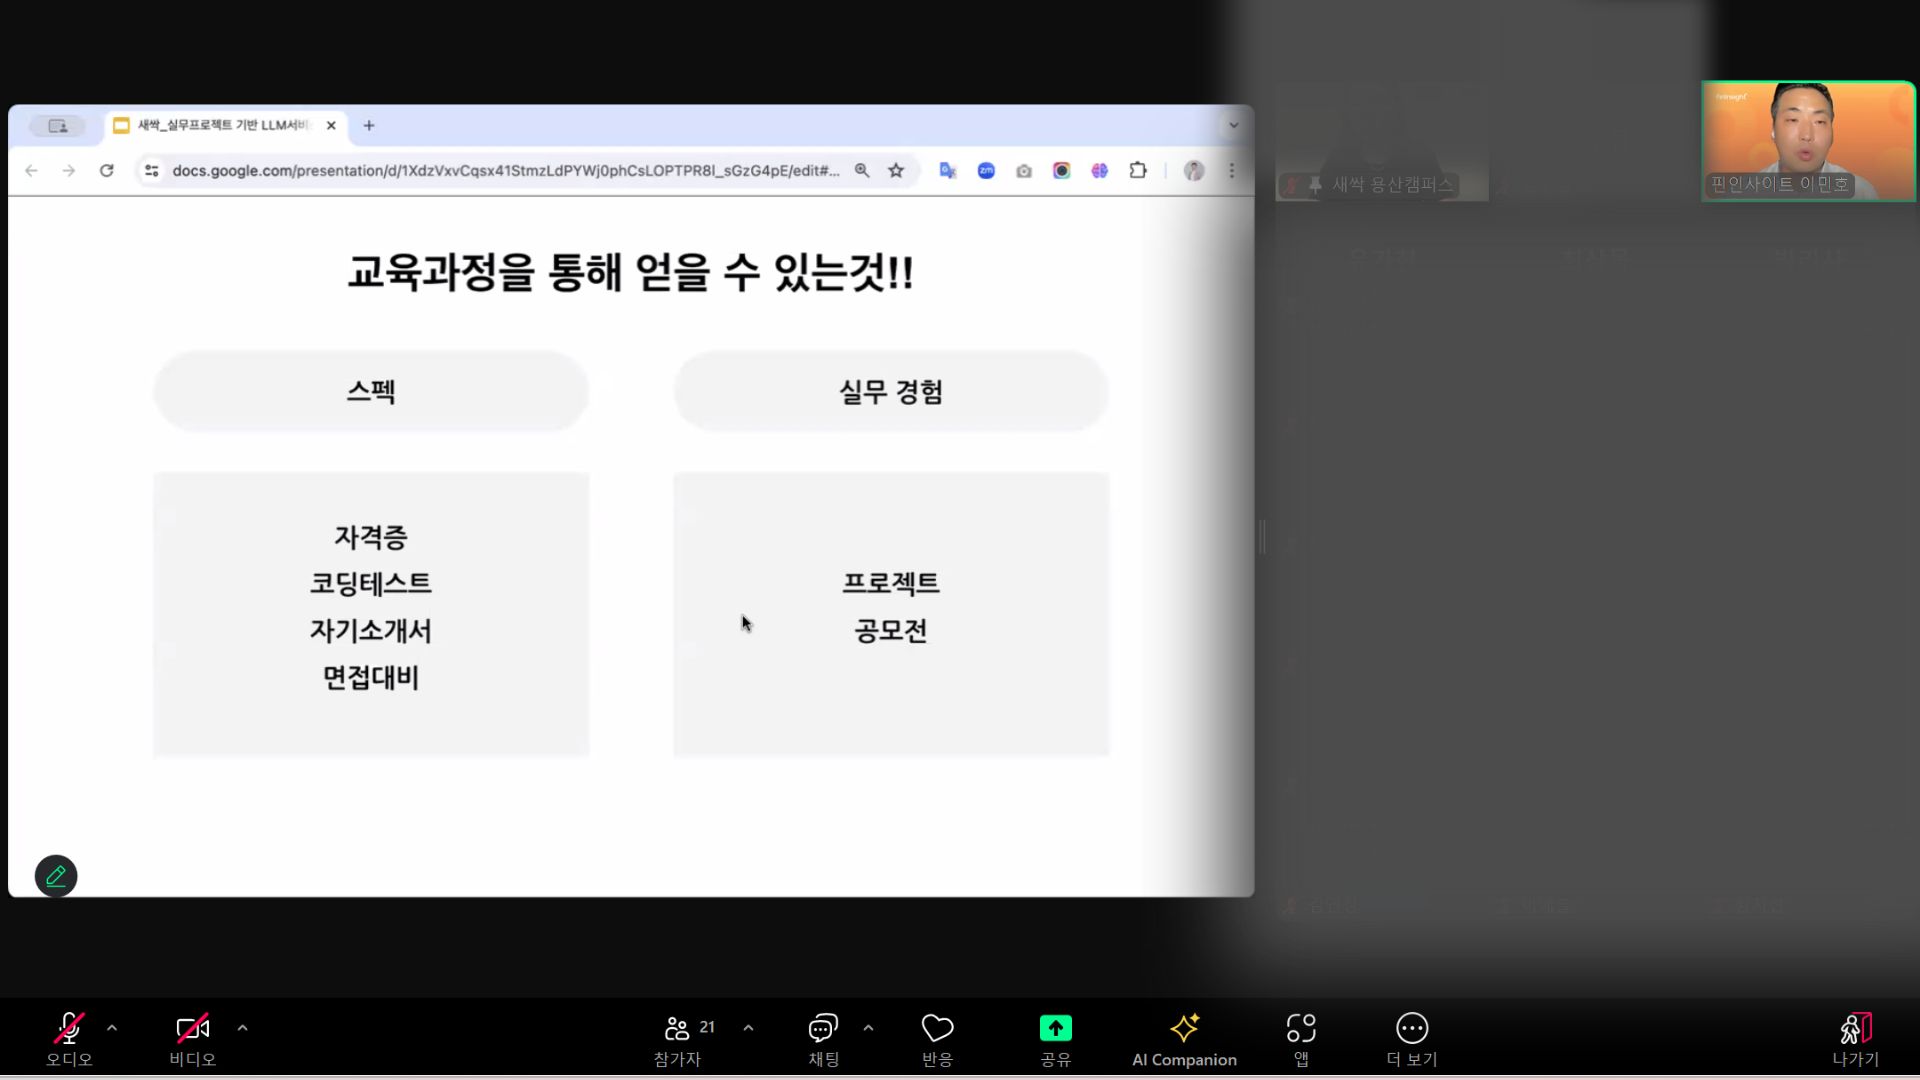Open the 앱 apps panel
The height and width of the screenshot is (1080, 1920).
click(x=1301, y=1038)
